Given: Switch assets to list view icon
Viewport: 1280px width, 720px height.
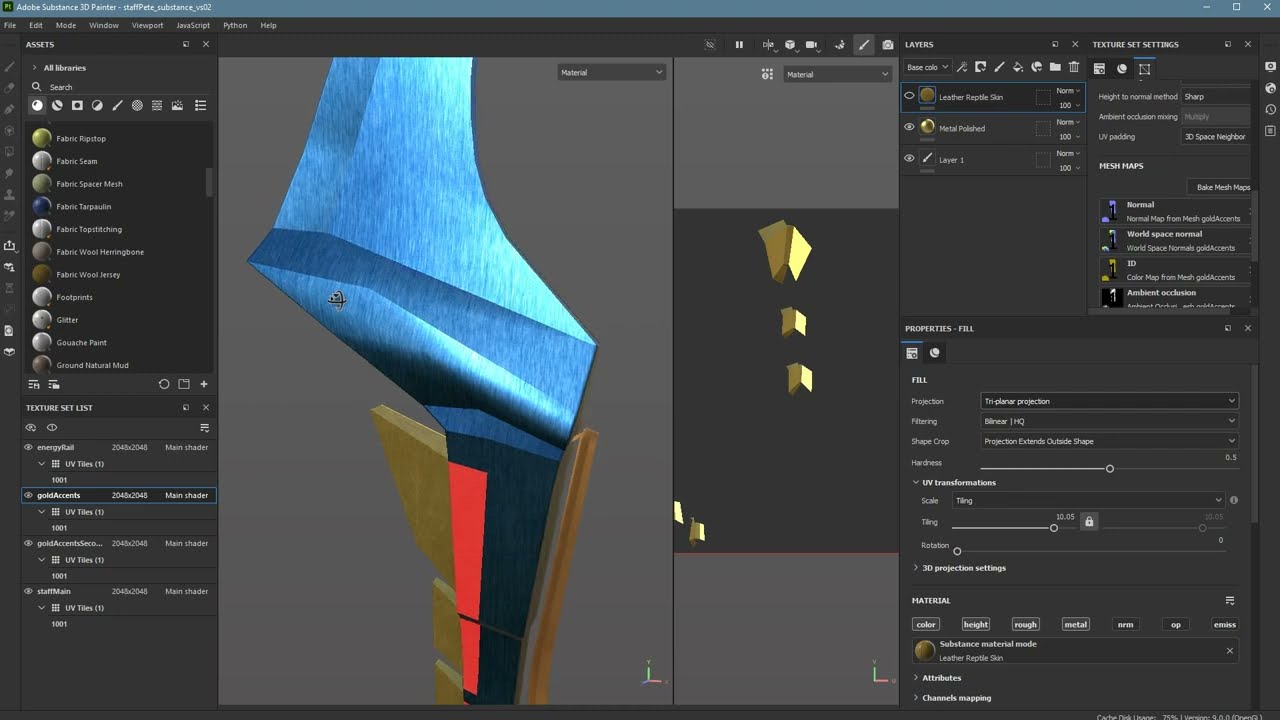Looking at the screenshot, I should click(x=200, y=105).
